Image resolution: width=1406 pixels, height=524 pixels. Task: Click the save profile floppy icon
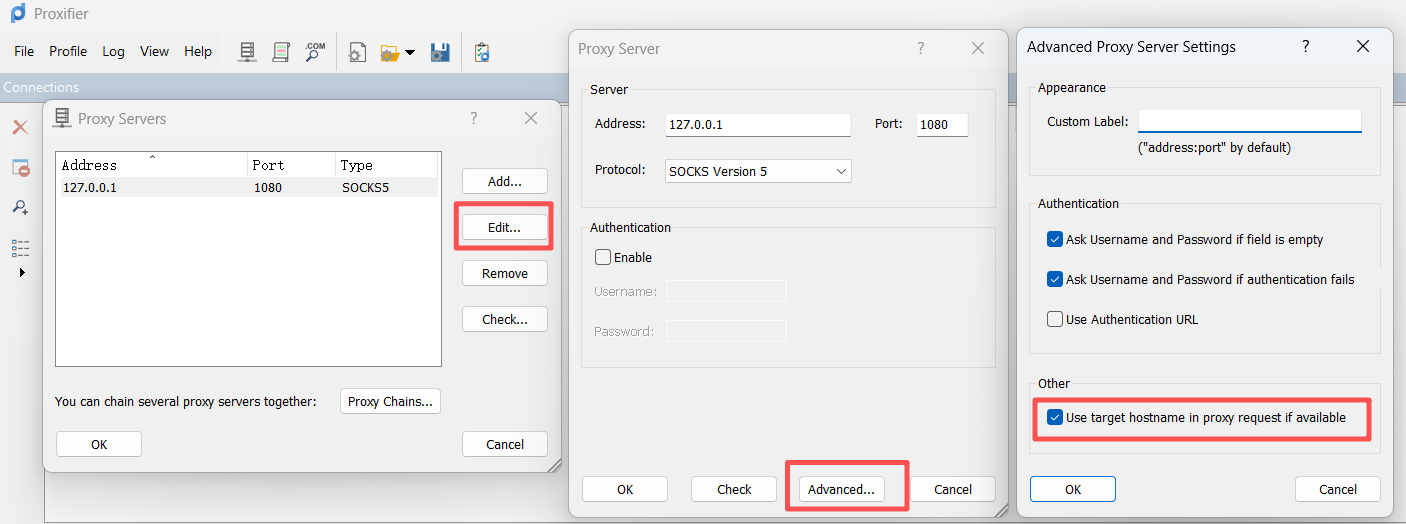pyautogui.click(x=439, y=52)
